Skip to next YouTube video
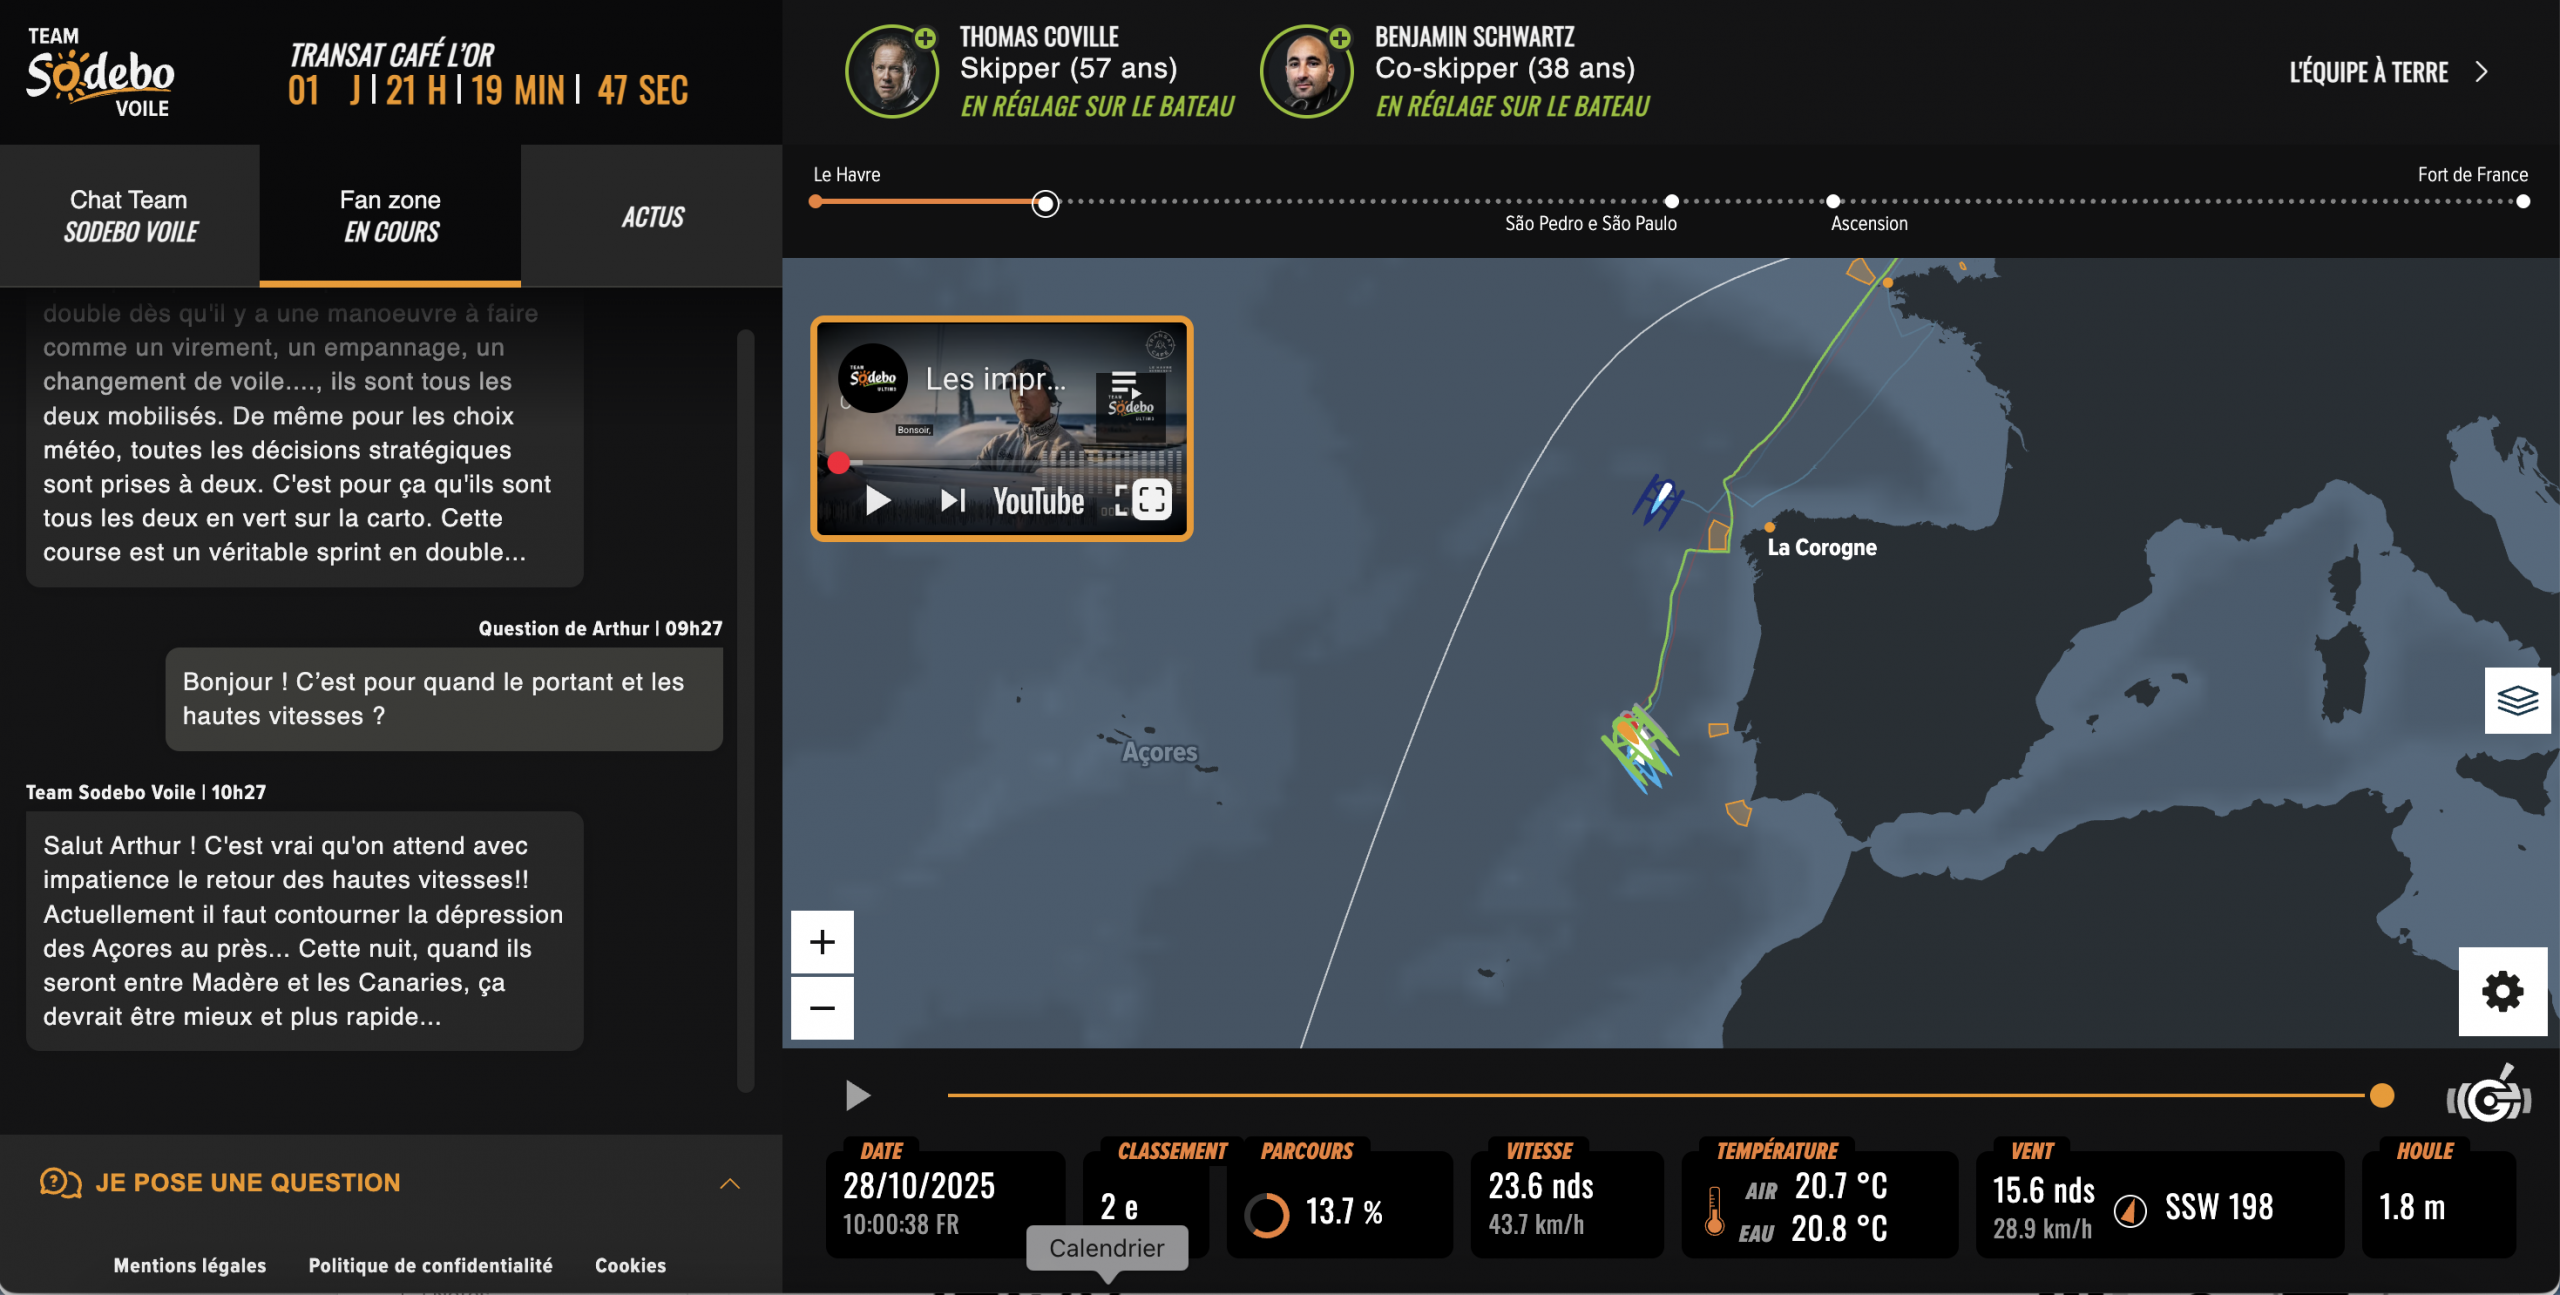2560x1295 pixels. coord(952,500)
